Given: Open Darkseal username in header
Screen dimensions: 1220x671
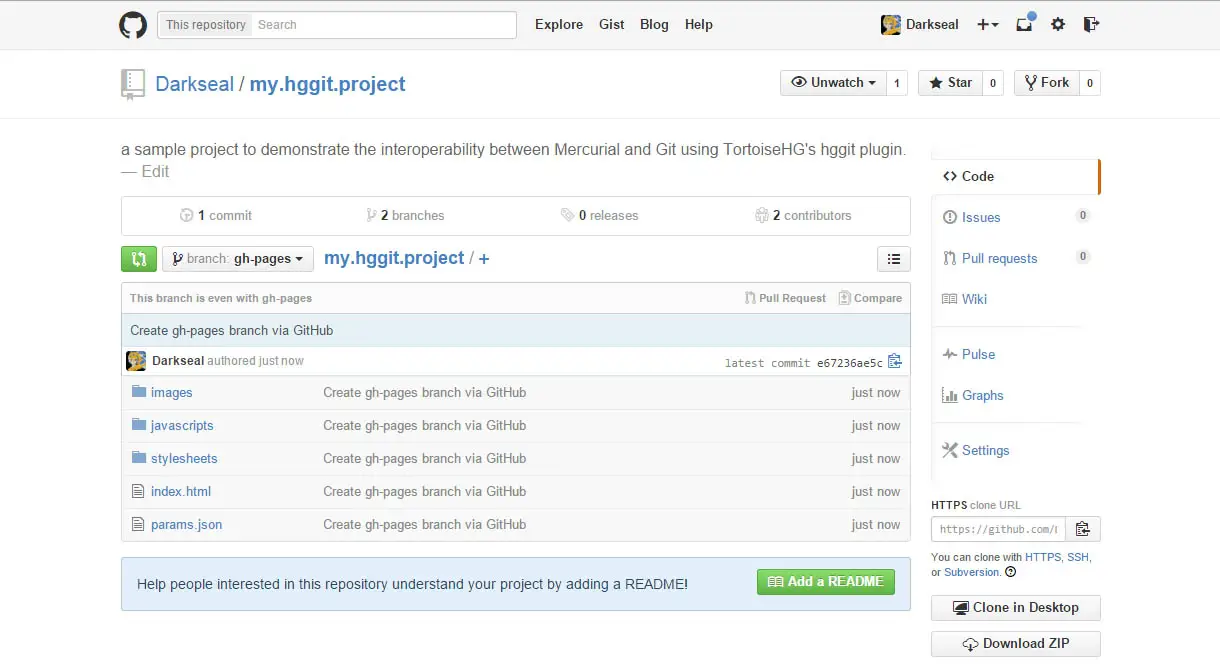Looking at the screenshot, I should [x=932, y=24].
